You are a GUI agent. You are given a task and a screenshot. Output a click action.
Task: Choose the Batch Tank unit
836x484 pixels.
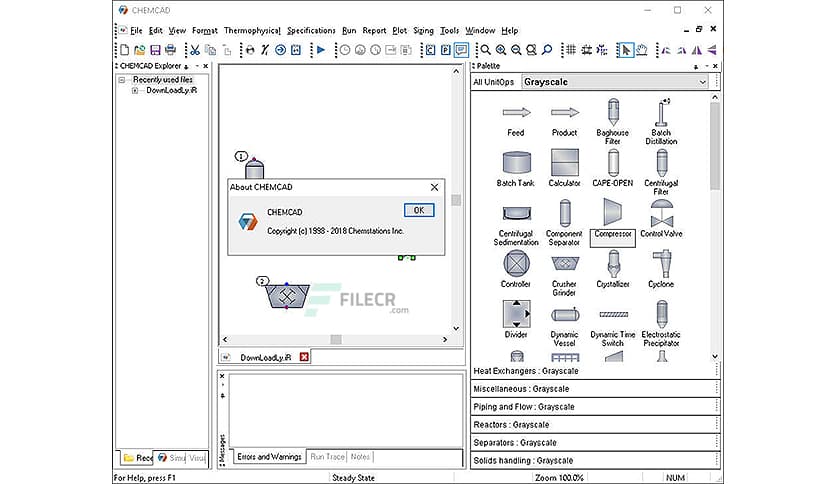tap(516, 168)
